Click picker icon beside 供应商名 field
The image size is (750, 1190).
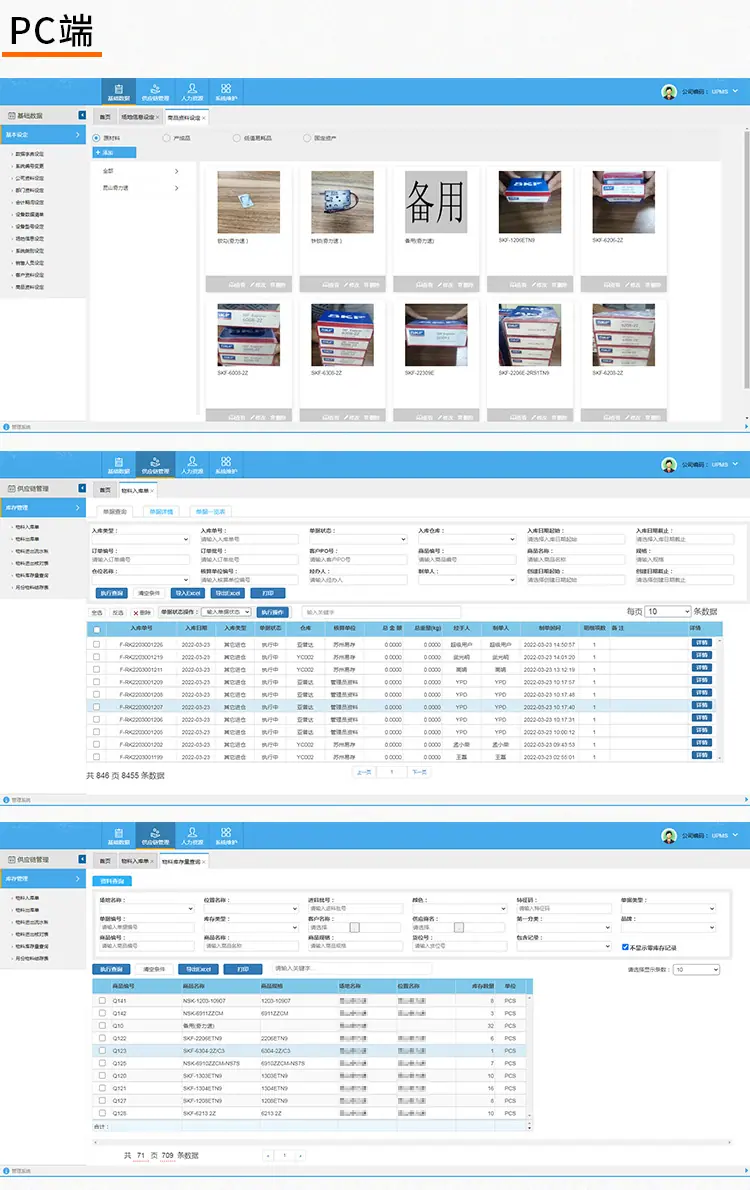point(459,927)
